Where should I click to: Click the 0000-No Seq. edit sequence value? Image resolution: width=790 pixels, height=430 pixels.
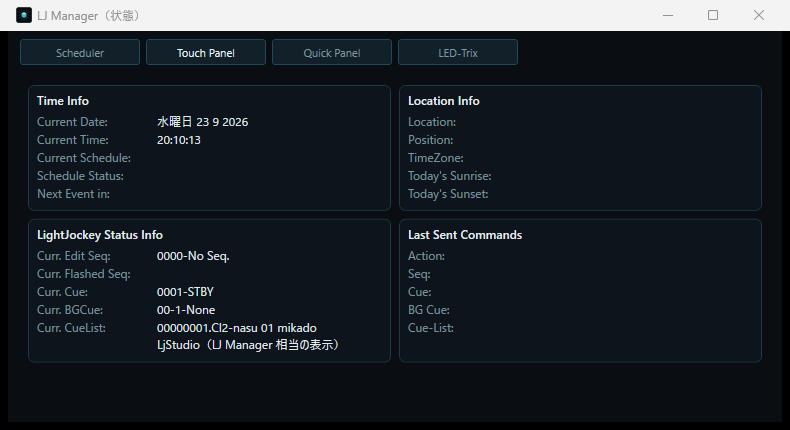coord(193,256)
